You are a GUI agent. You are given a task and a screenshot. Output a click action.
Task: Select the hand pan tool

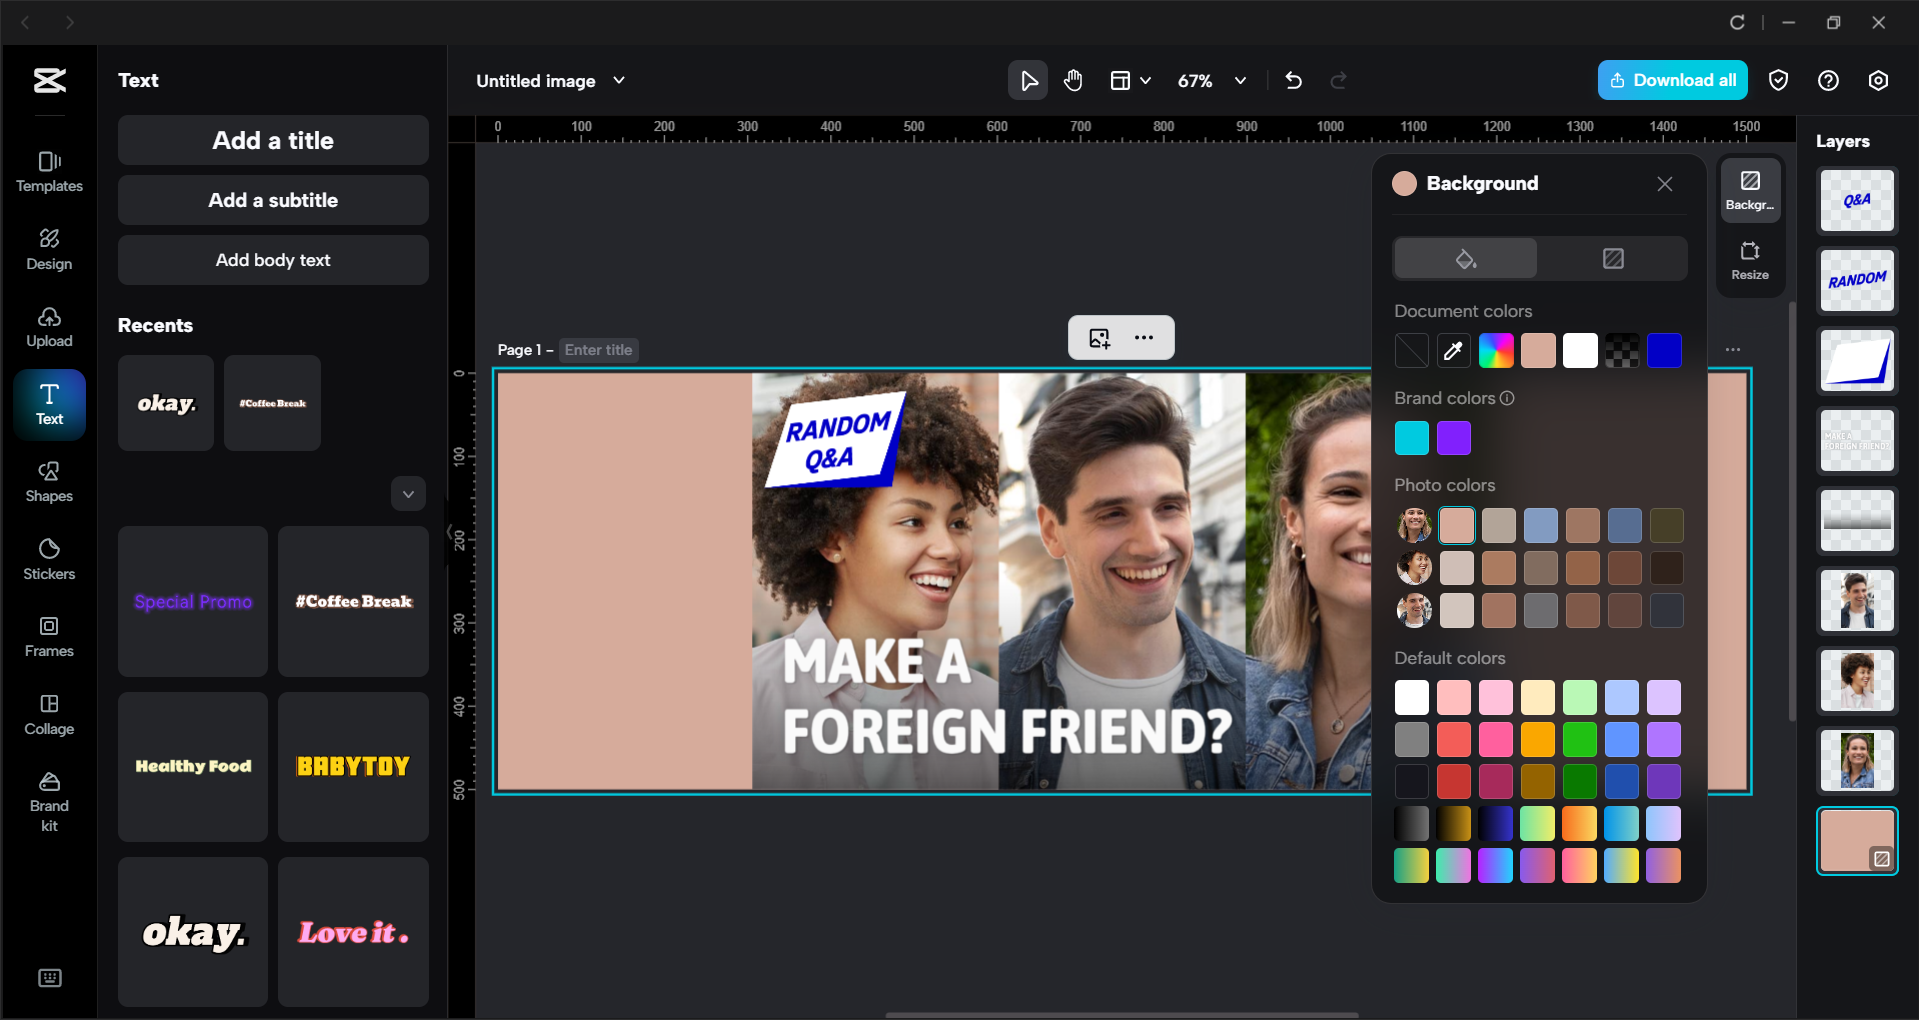click(x=1073, y=81)
